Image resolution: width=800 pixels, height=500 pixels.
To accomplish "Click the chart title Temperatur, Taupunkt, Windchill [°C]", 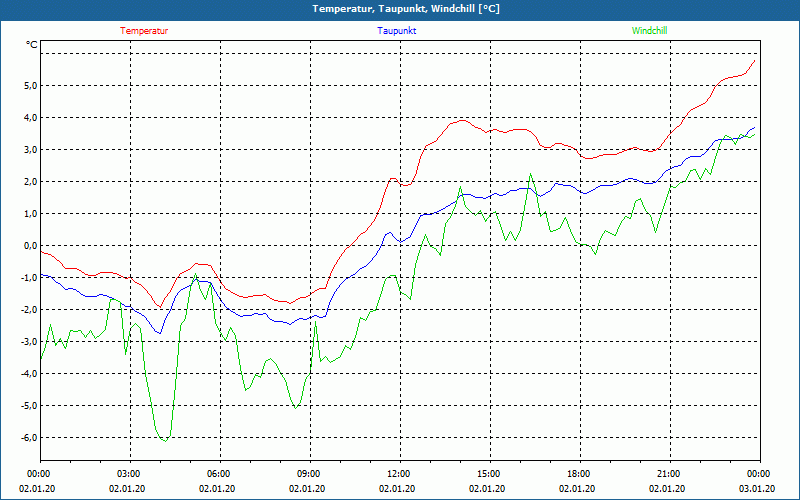I will click(x=406, y=9).
